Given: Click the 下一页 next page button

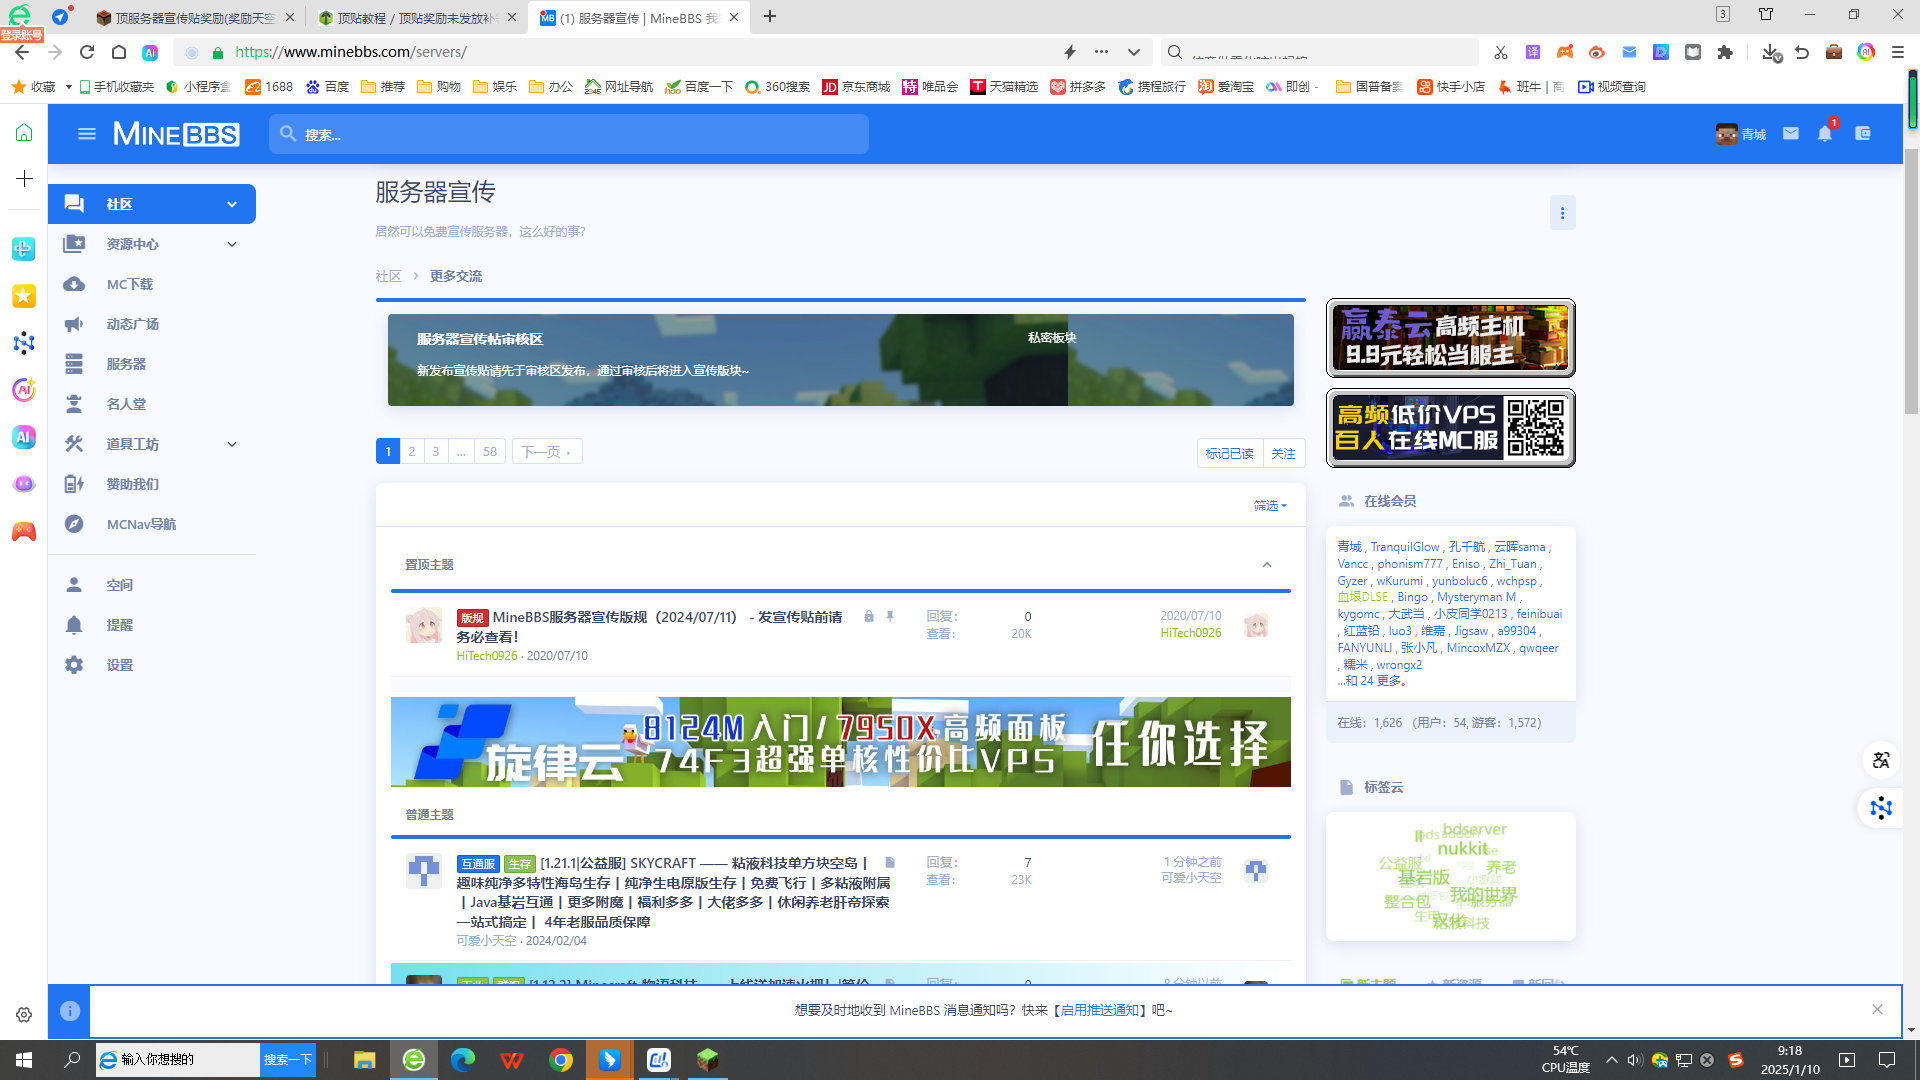Looking at the screenshot, I should click(x=547, y=452).
